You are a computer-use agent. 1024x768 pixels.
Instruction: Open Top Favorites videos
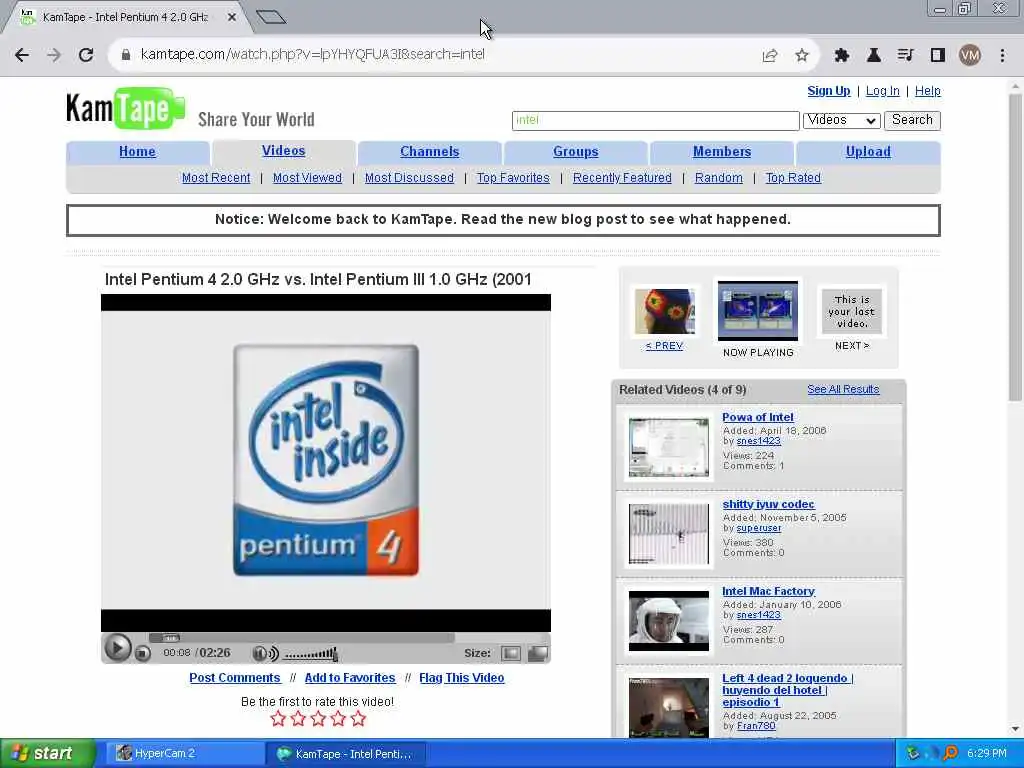[513, 178]
